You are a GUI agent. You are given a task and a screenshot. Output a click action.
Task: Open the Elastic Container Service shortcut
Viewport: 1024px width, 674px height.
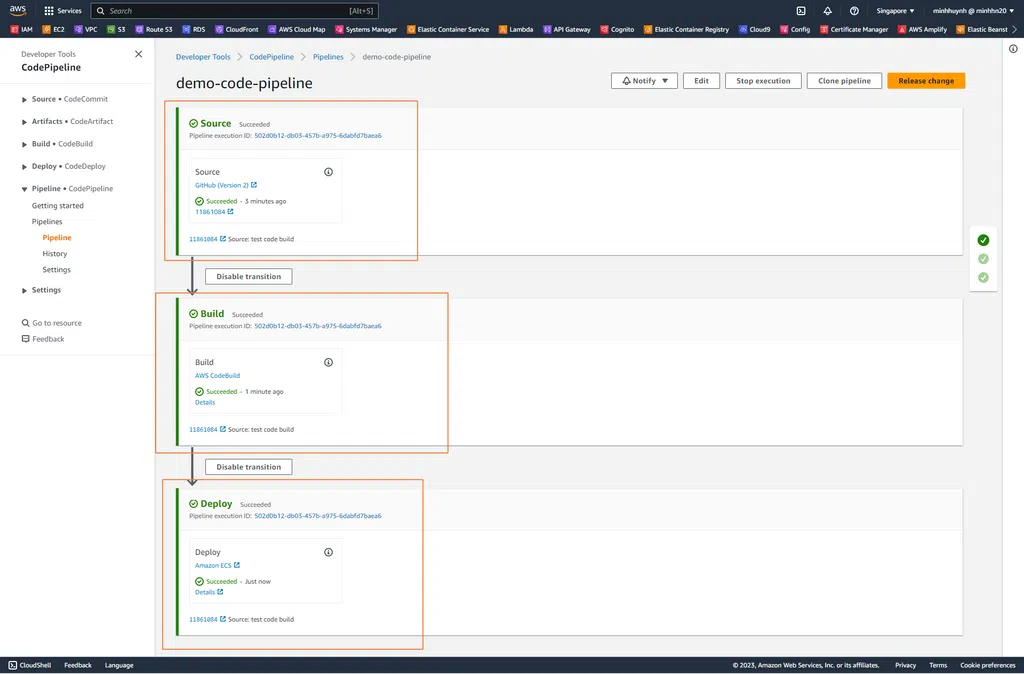(447, 29)
